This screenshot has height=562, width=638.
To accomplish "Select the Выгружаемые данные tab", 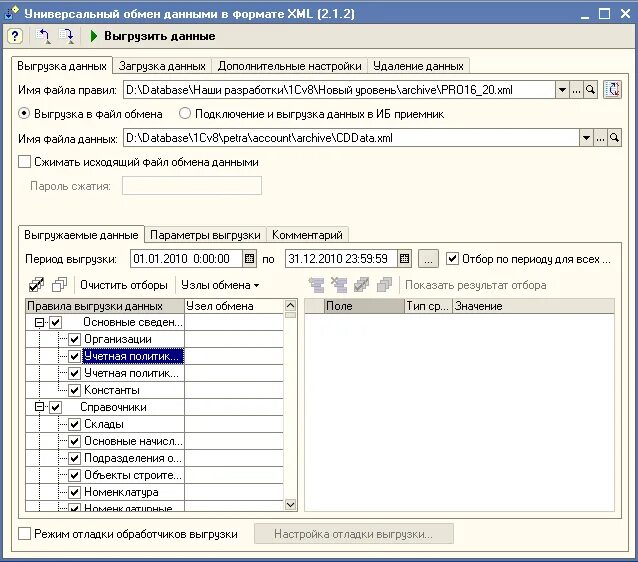I will pos(81,235).
